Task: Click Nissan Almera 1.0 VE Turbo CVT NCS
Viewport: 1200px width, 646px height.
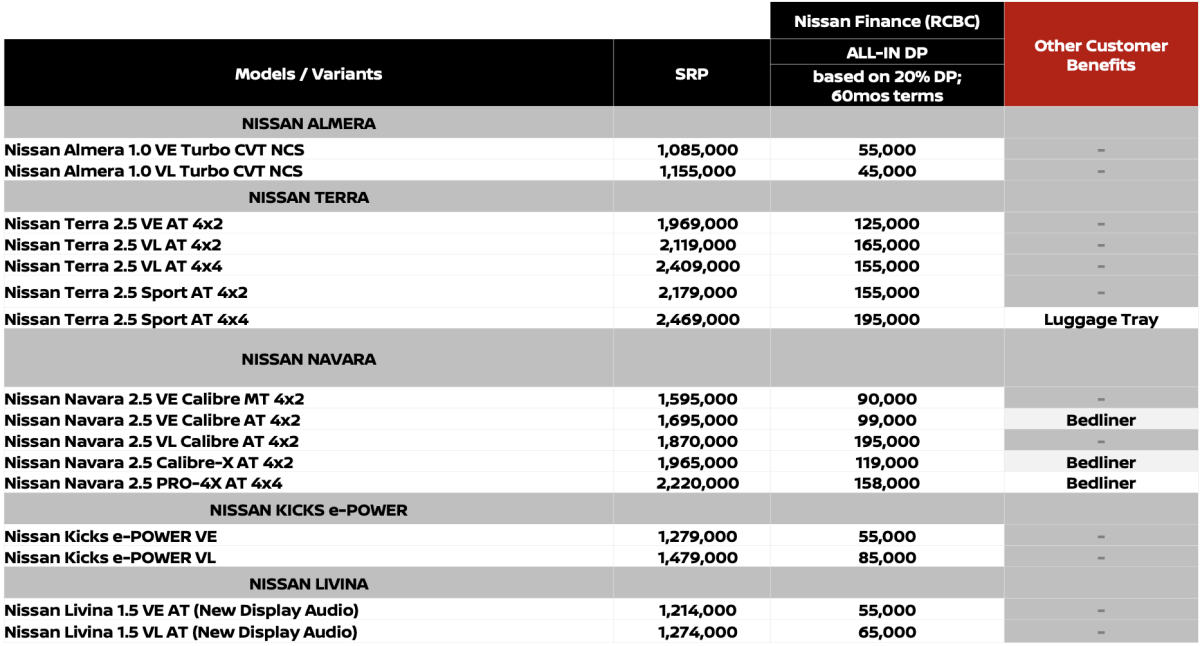Action: (155, 150)
